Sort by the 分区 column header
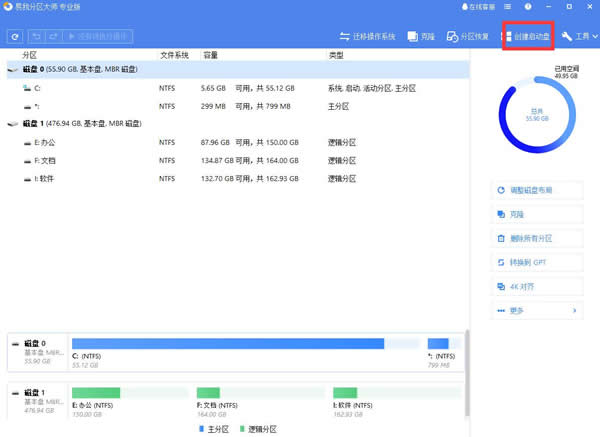This screenshot has width=600, height=437. click(x=29, y=55)
